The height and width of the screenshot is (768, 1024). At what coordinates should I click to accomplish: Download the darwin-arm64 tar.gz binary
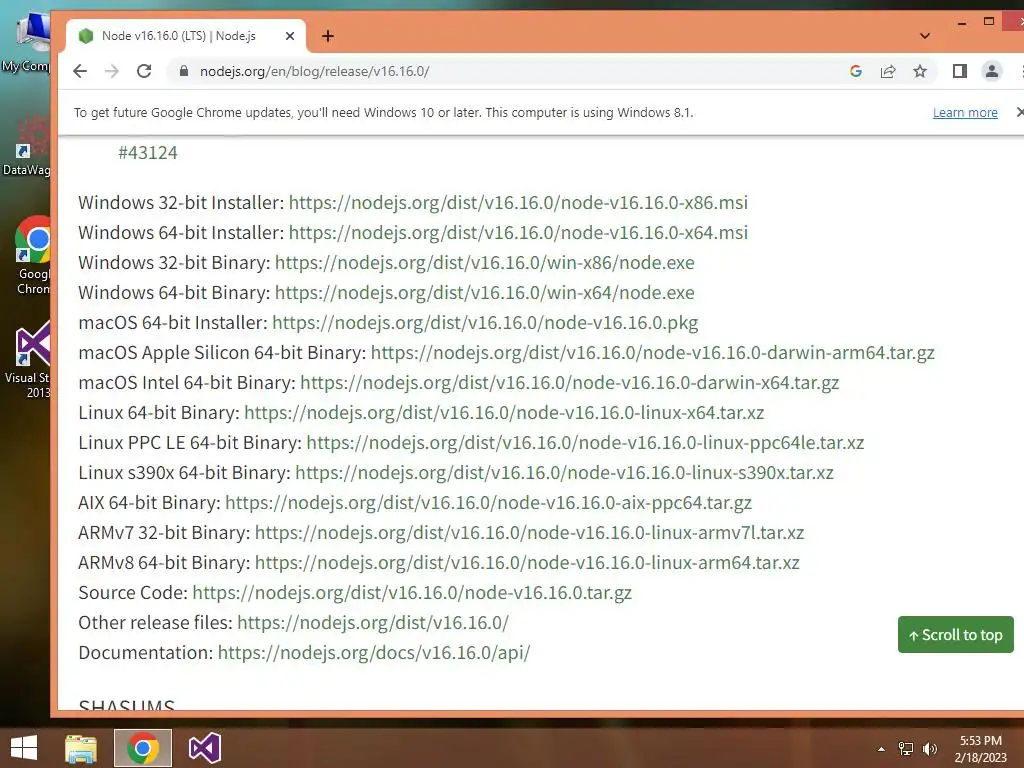(652, 353)
